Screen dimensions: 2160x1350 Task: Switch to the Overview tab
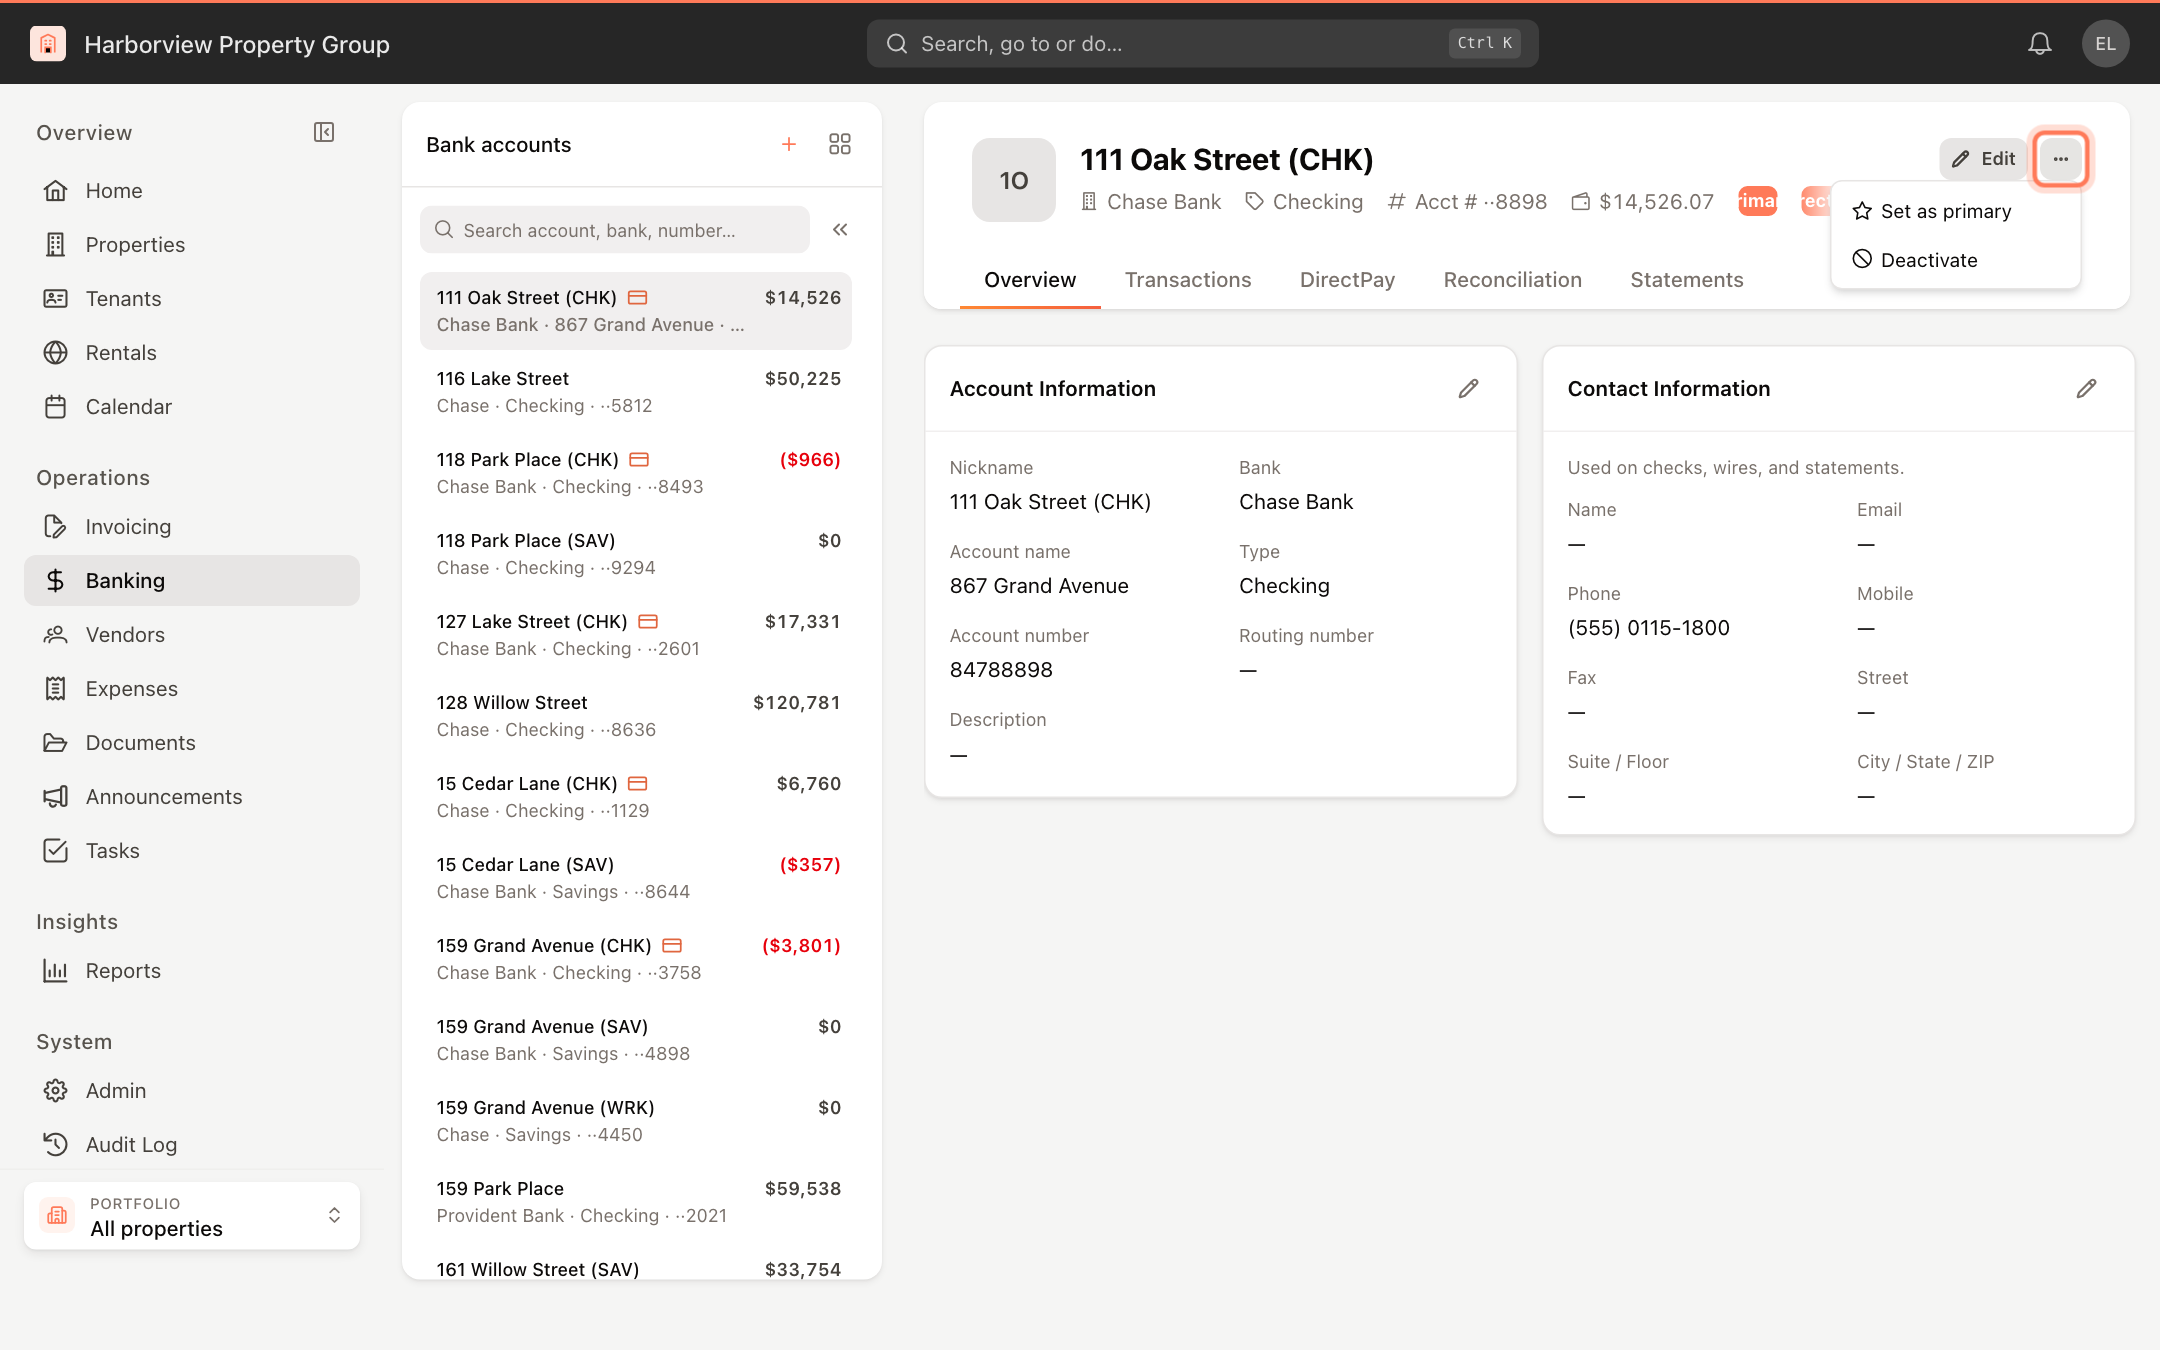pos(1030,281)
